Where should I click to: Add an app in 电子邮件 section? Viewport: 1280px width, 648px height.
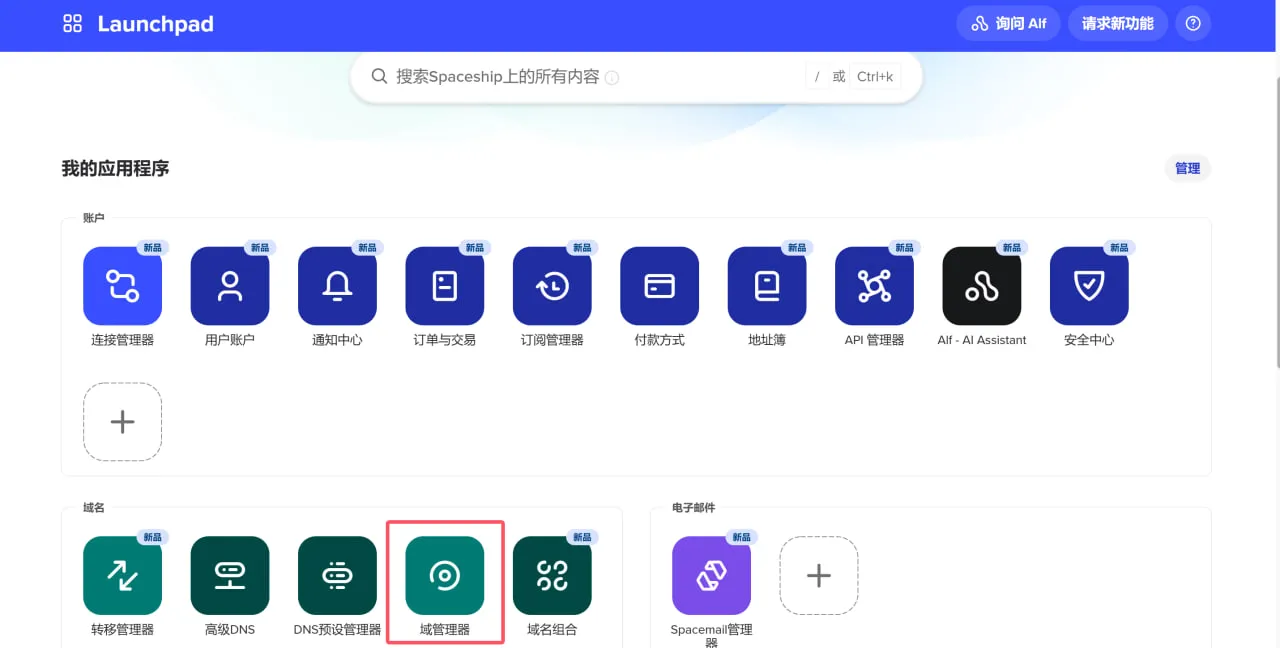click(x=819, y=575)
